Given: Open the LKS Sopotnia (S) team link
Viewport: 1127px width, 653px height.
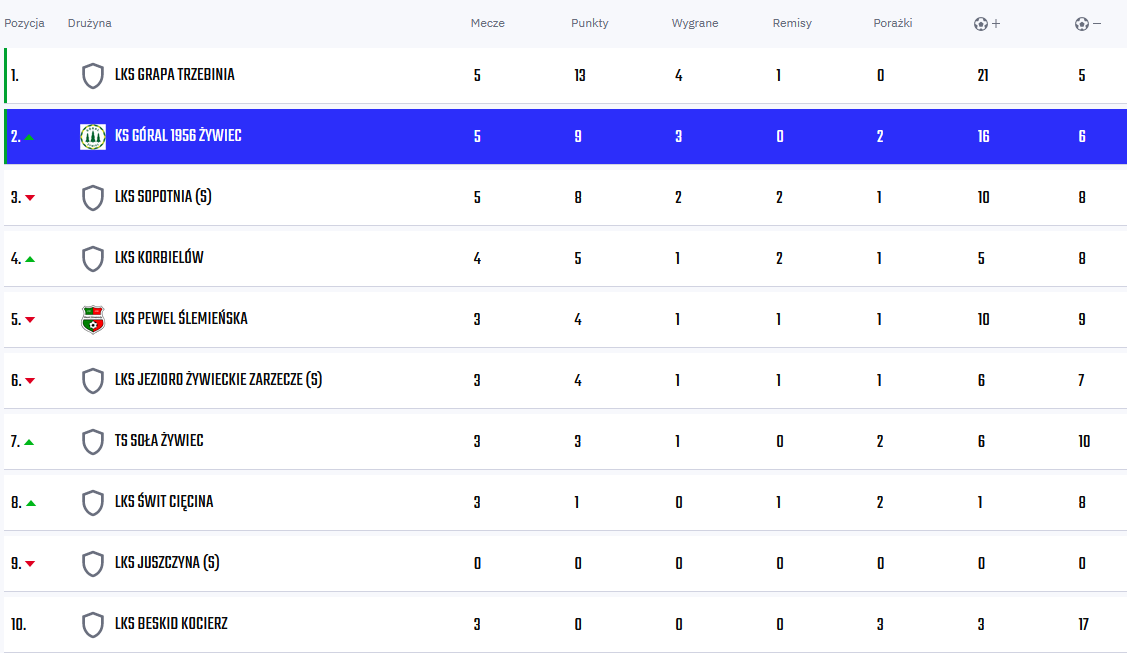Looking at the screenshot, I should point(163,197).
